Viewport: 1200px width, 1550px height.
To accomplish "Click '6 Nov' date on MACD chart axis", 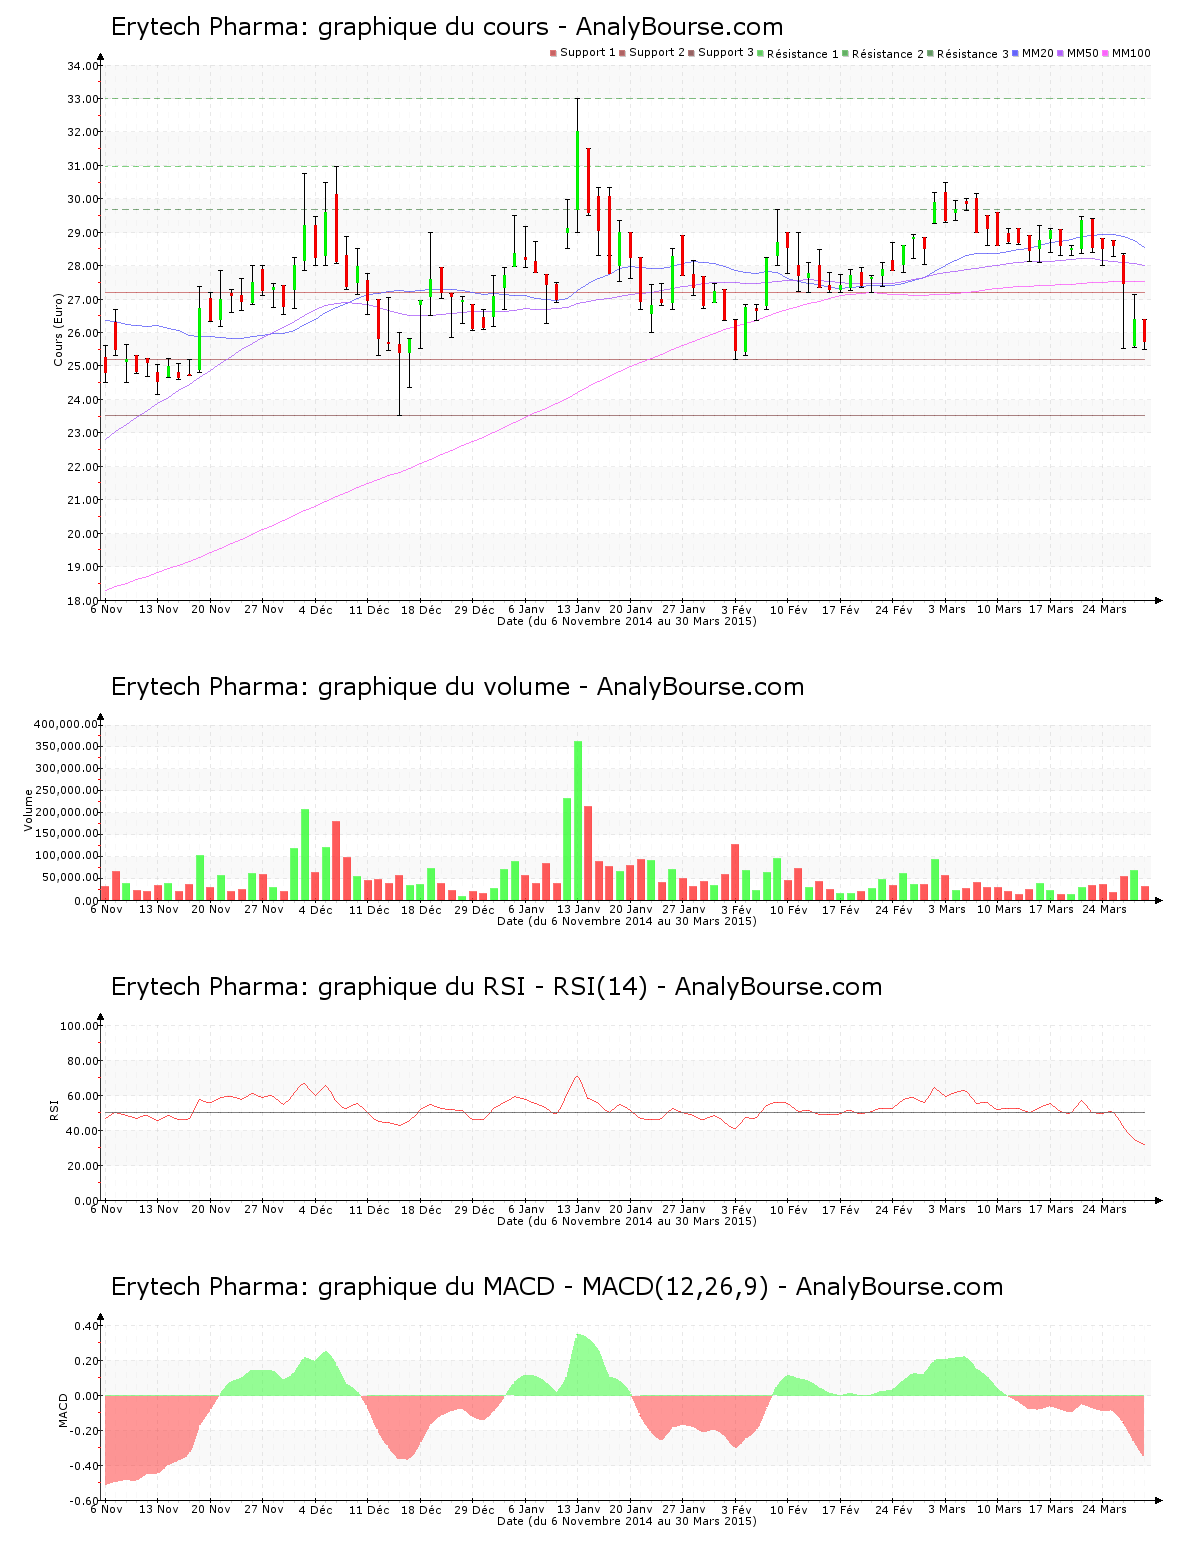I will click(106, 1509).
